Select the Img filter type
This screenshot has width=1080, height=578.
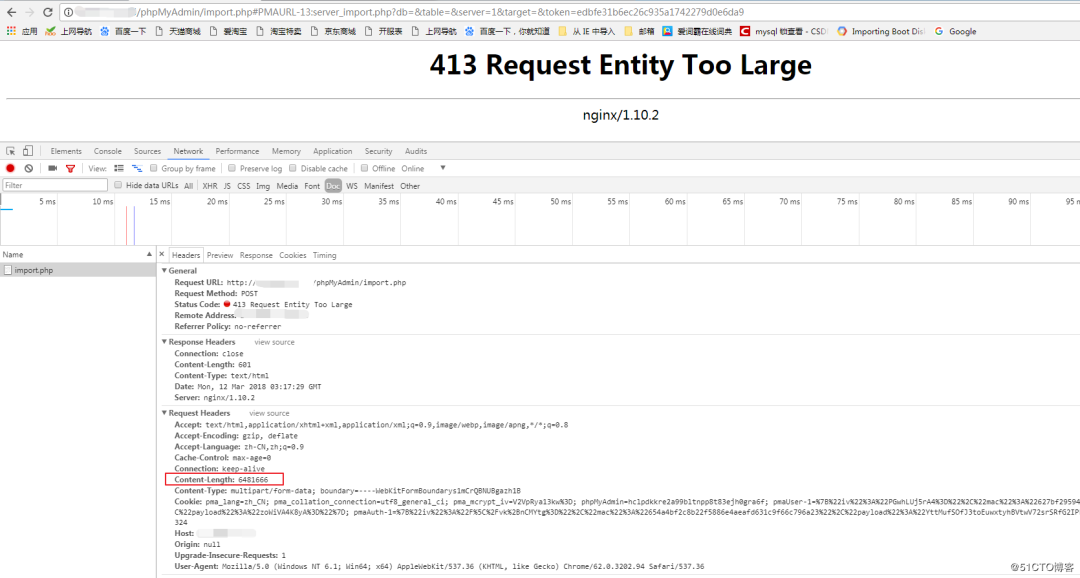pos(263,186)
